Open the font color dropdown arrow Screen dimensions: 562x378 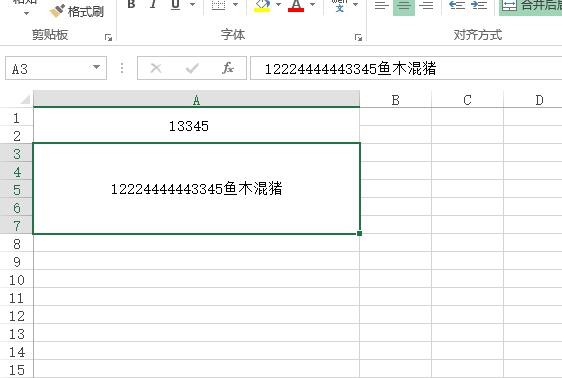[x=313, y=5]
